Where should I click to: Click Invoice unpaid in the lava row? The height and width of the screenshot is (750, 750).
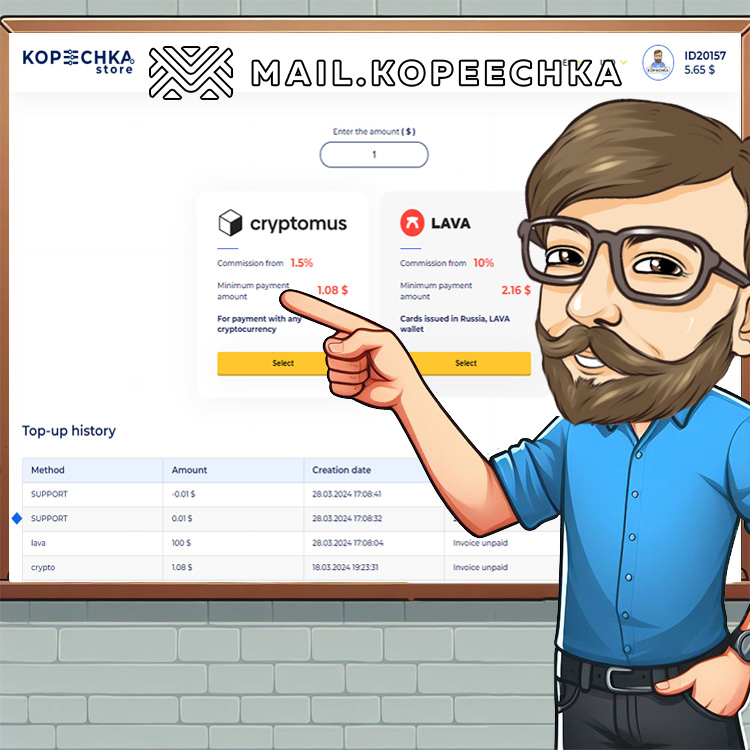[x=480, y=543]
